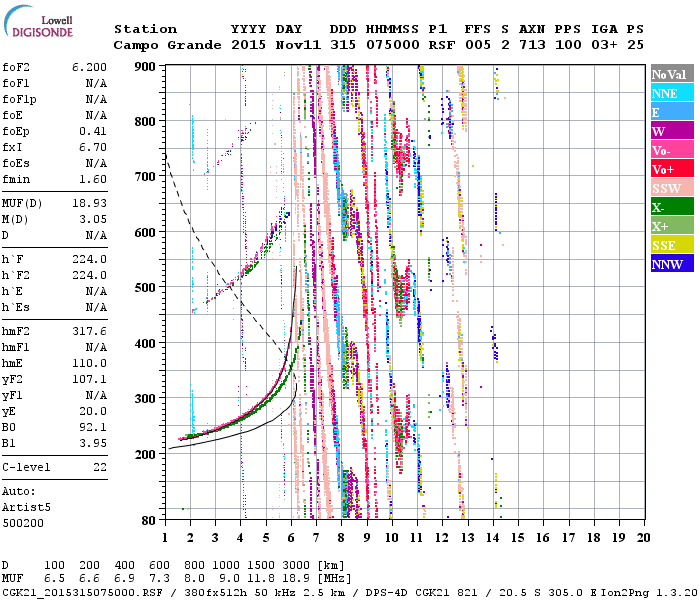Click the foEp value 0.41
The image size is (700, 600).
pos(93,131)
